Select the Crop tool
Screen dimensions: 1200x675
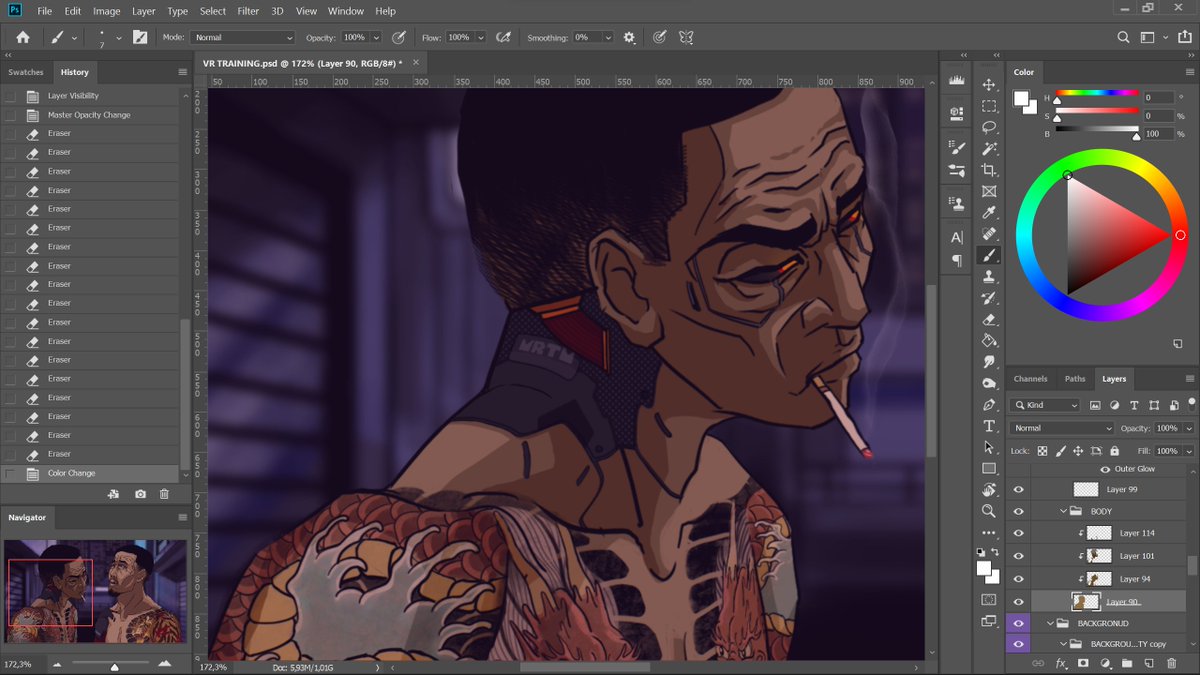tap(989, 170)
